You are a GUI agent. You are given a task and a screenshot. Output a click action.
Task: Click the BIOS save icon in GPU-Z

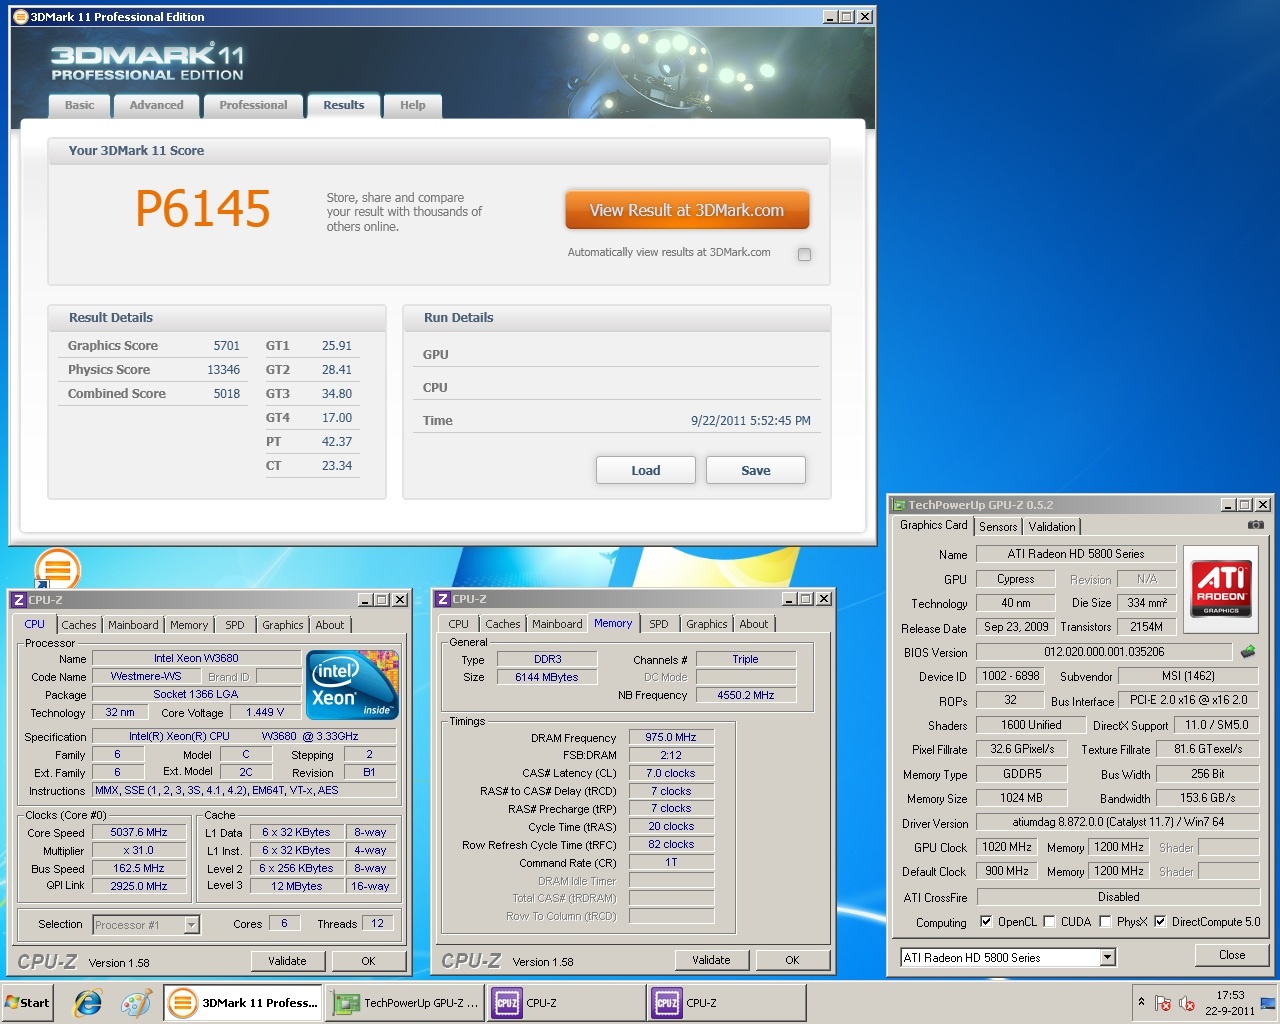point(1248,652)
